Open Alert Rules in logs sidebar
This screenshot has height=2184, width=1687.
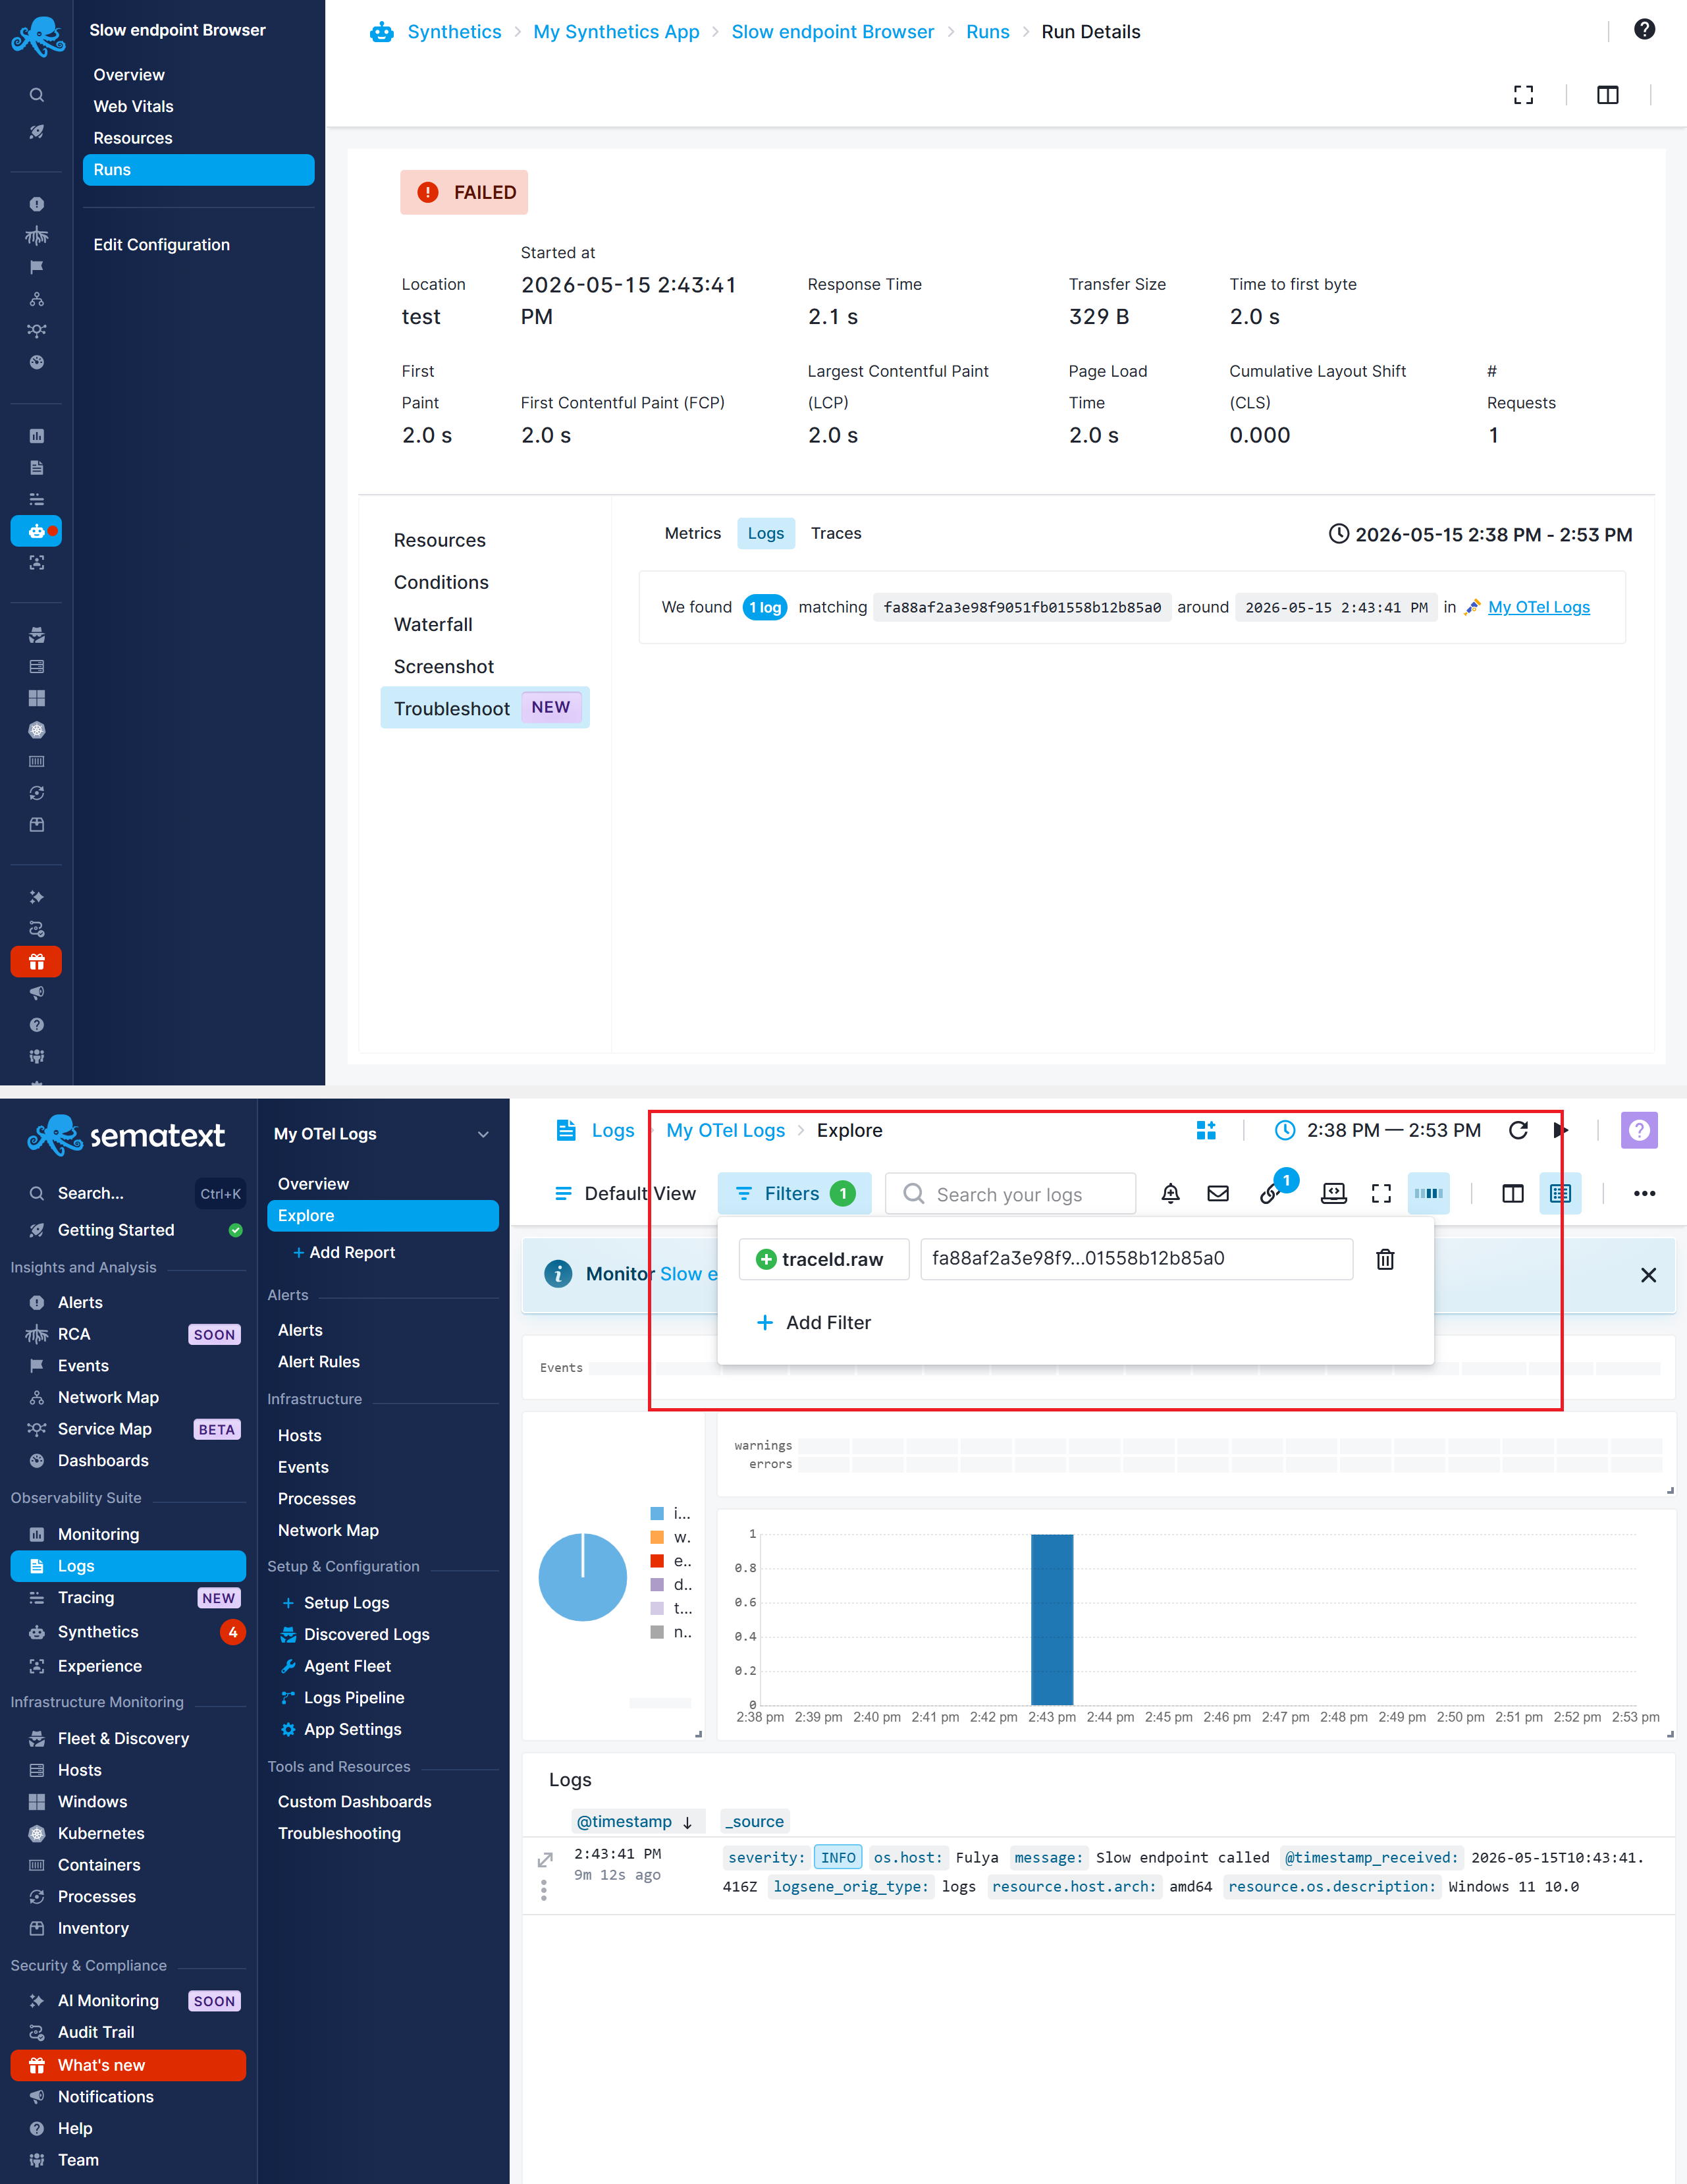(318, 1362)
